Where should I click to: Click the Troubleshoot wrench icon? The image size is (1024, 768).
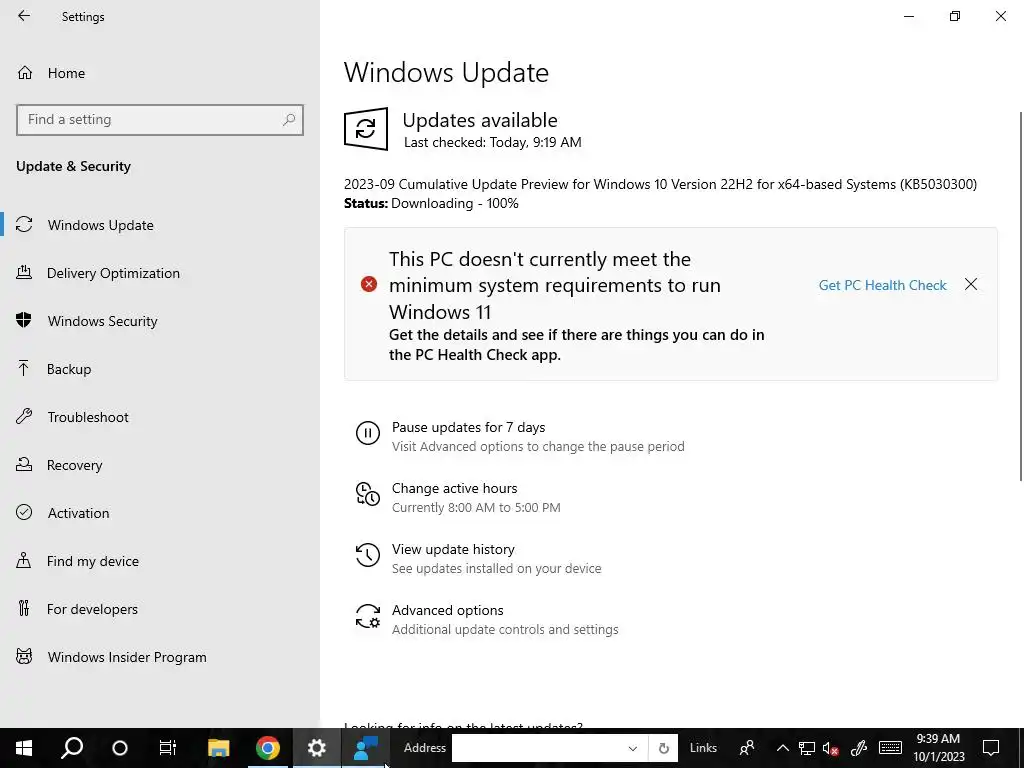pyautogui.click(x=24, y=416)
